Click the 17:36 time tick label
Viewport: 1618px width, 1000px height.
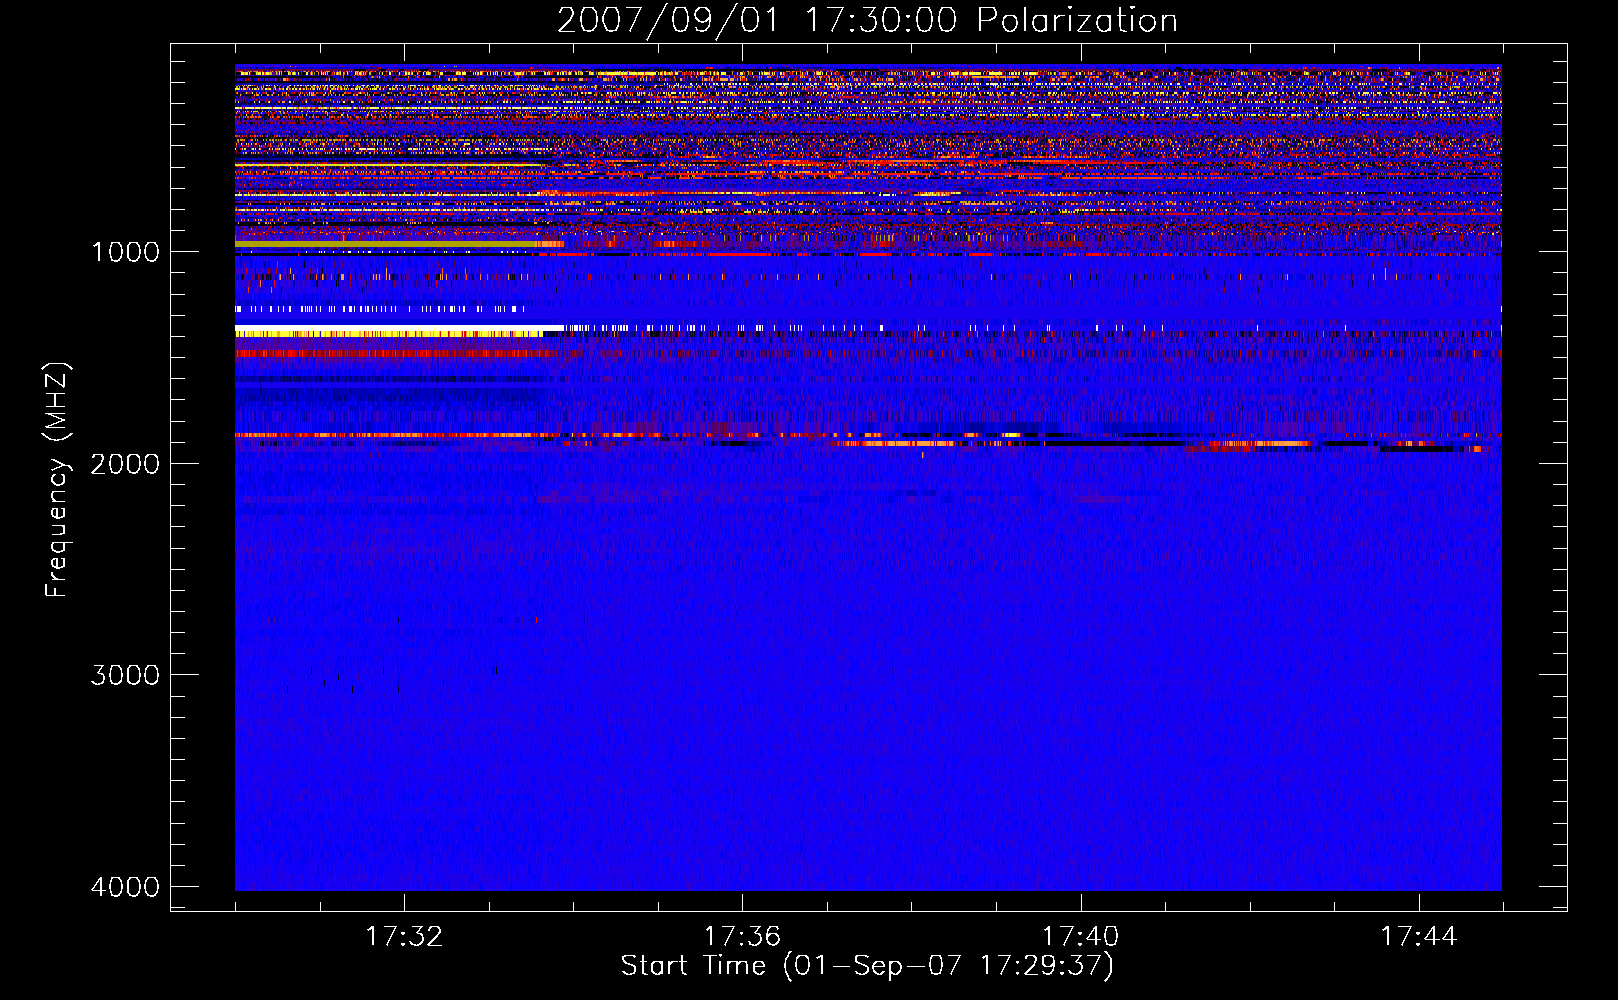tap(742, 937)
